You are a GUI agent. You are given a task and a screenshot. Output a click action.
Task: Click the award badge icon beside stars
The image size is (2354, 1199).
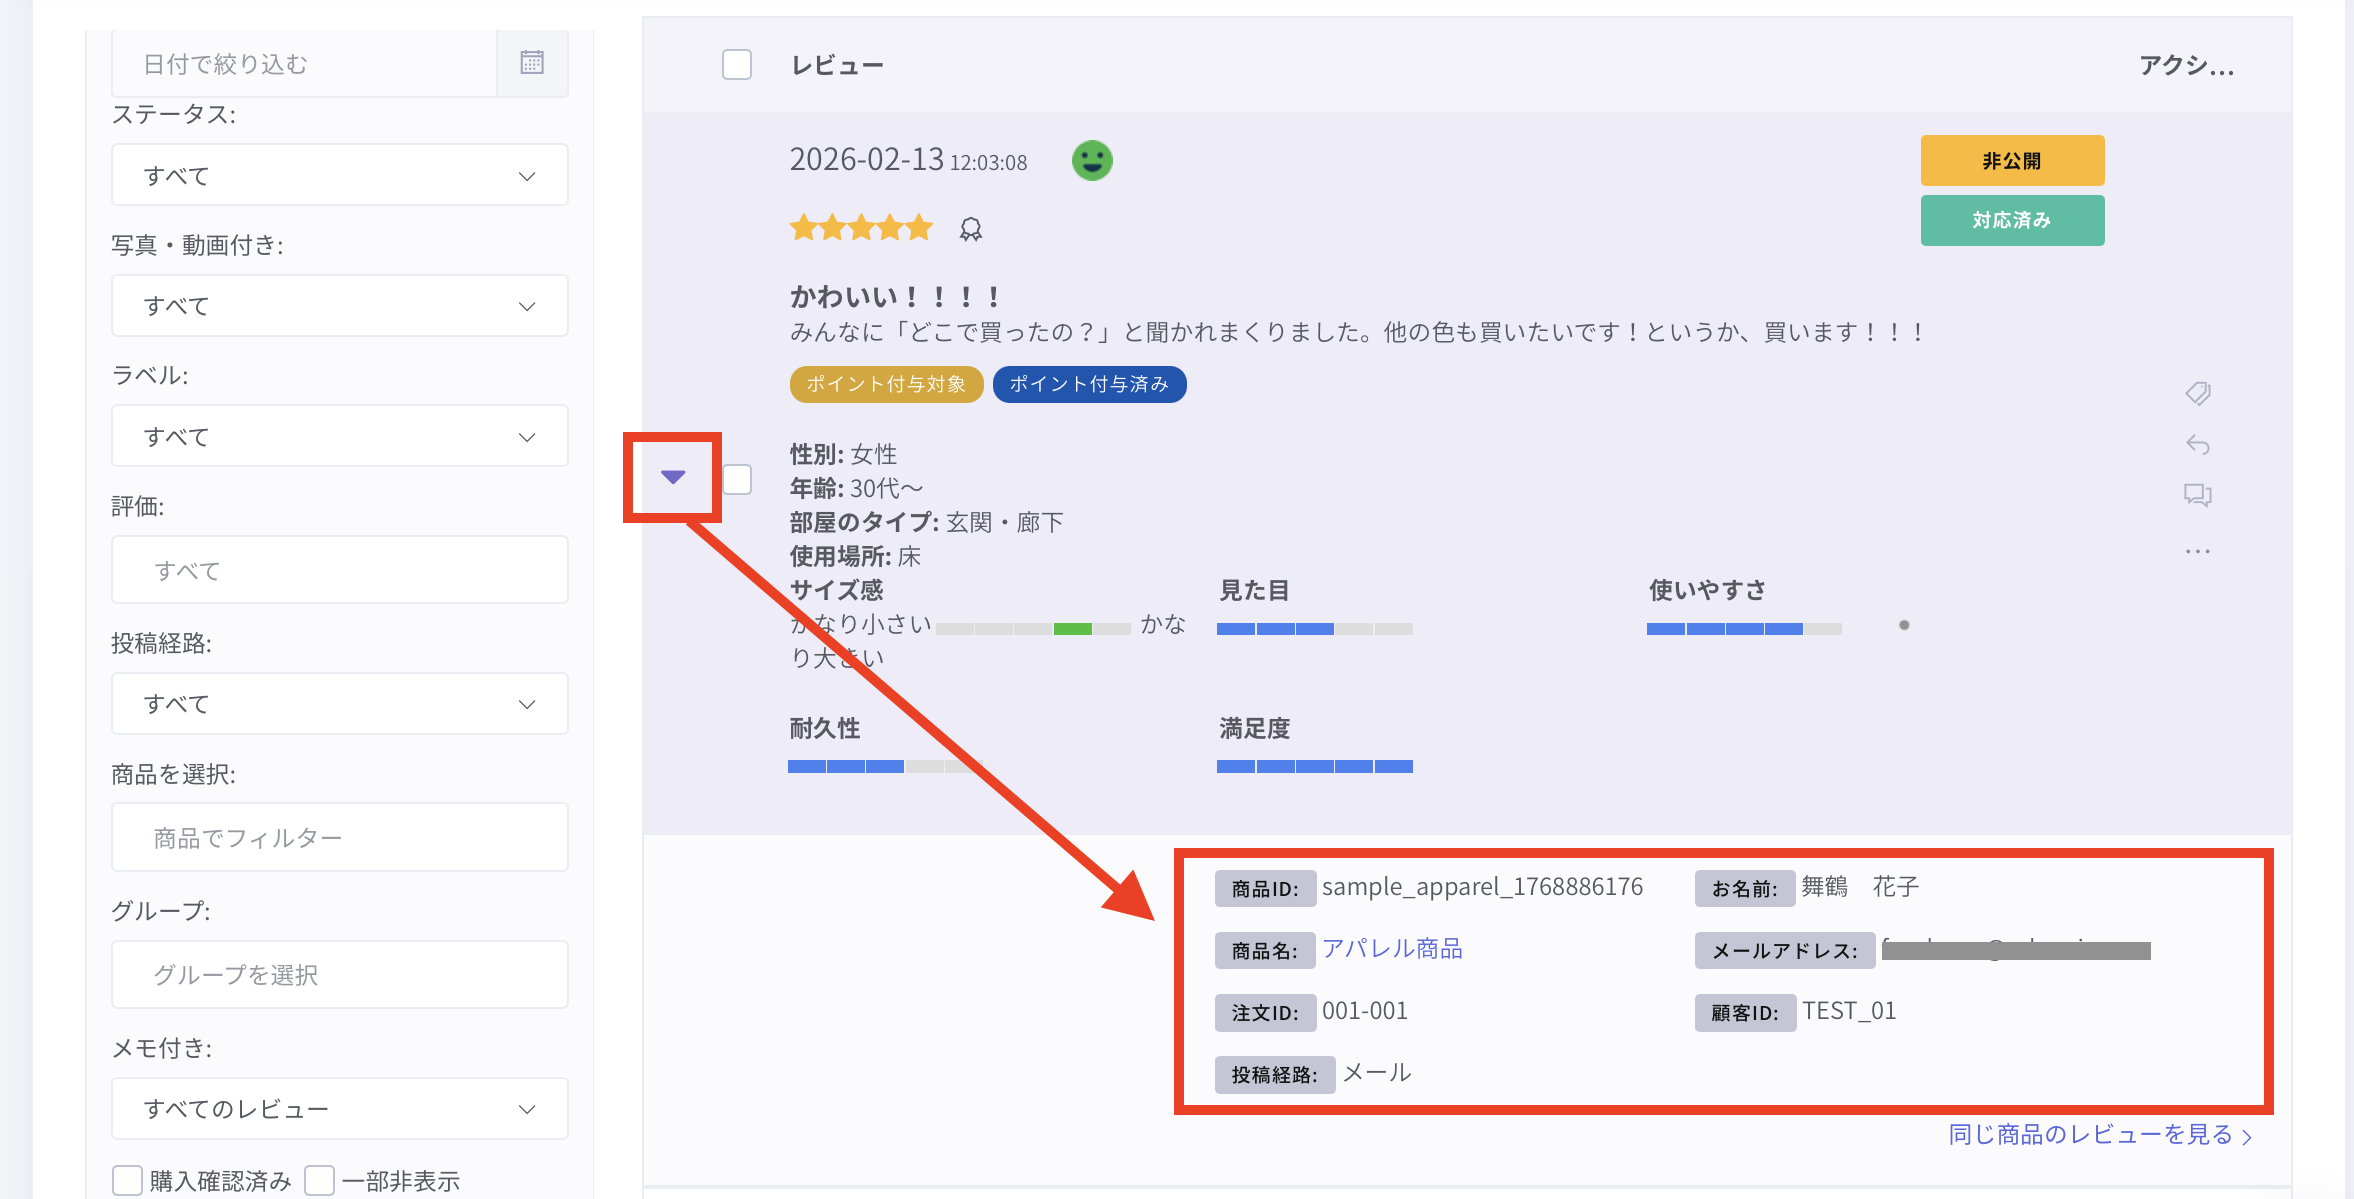pyautogui.click(x=970, y=230)
